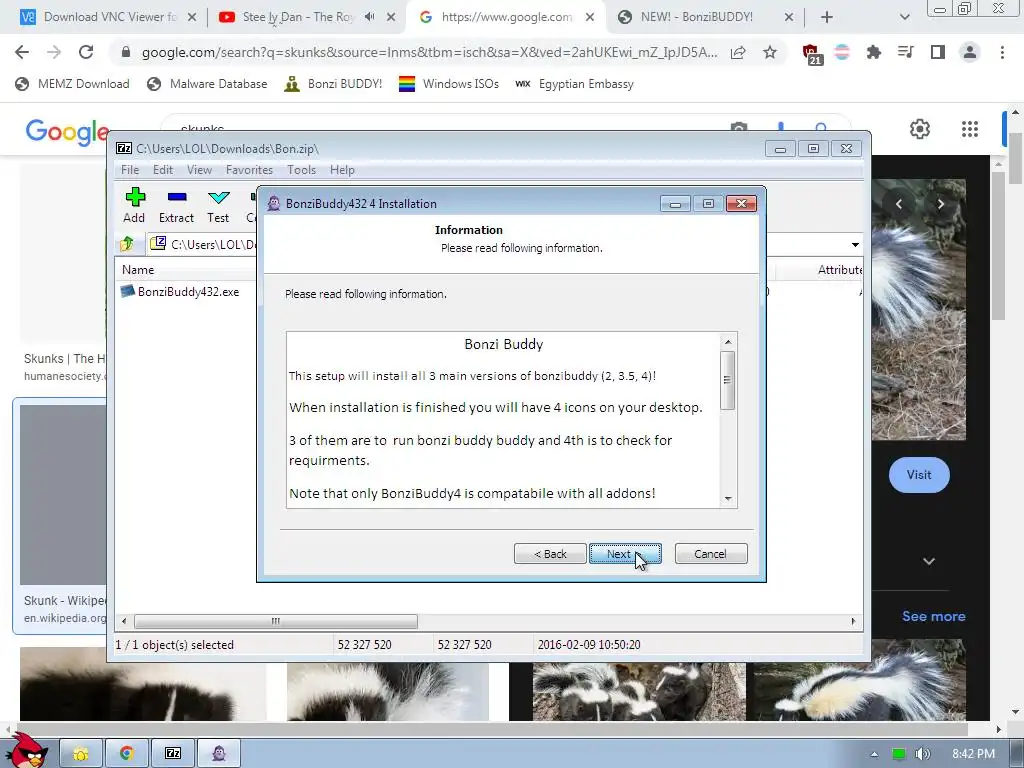Click the Test icon in 7-Zip
The height and width of the screenshot is (768, 1024).
click(x=218, y=205)
